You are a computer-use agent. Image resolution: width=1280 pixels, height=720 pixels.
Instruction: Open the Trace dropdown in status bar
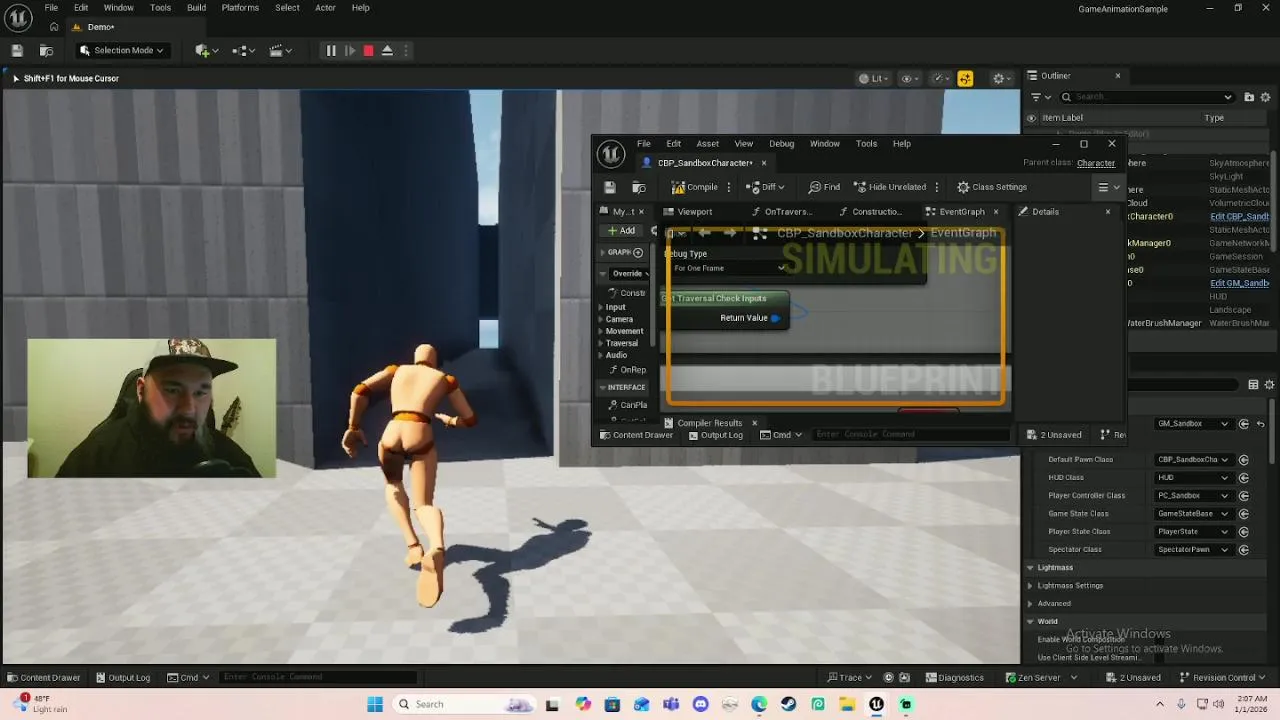848,677
